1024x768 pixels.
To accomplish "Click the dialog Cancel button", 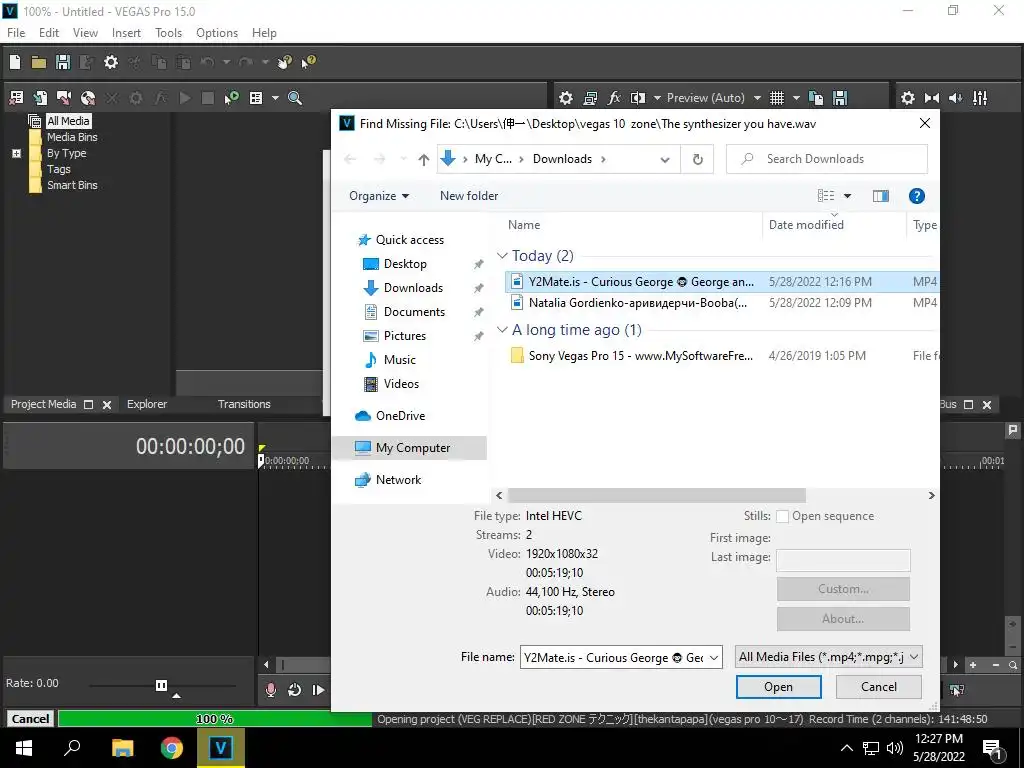I will 878,687.
